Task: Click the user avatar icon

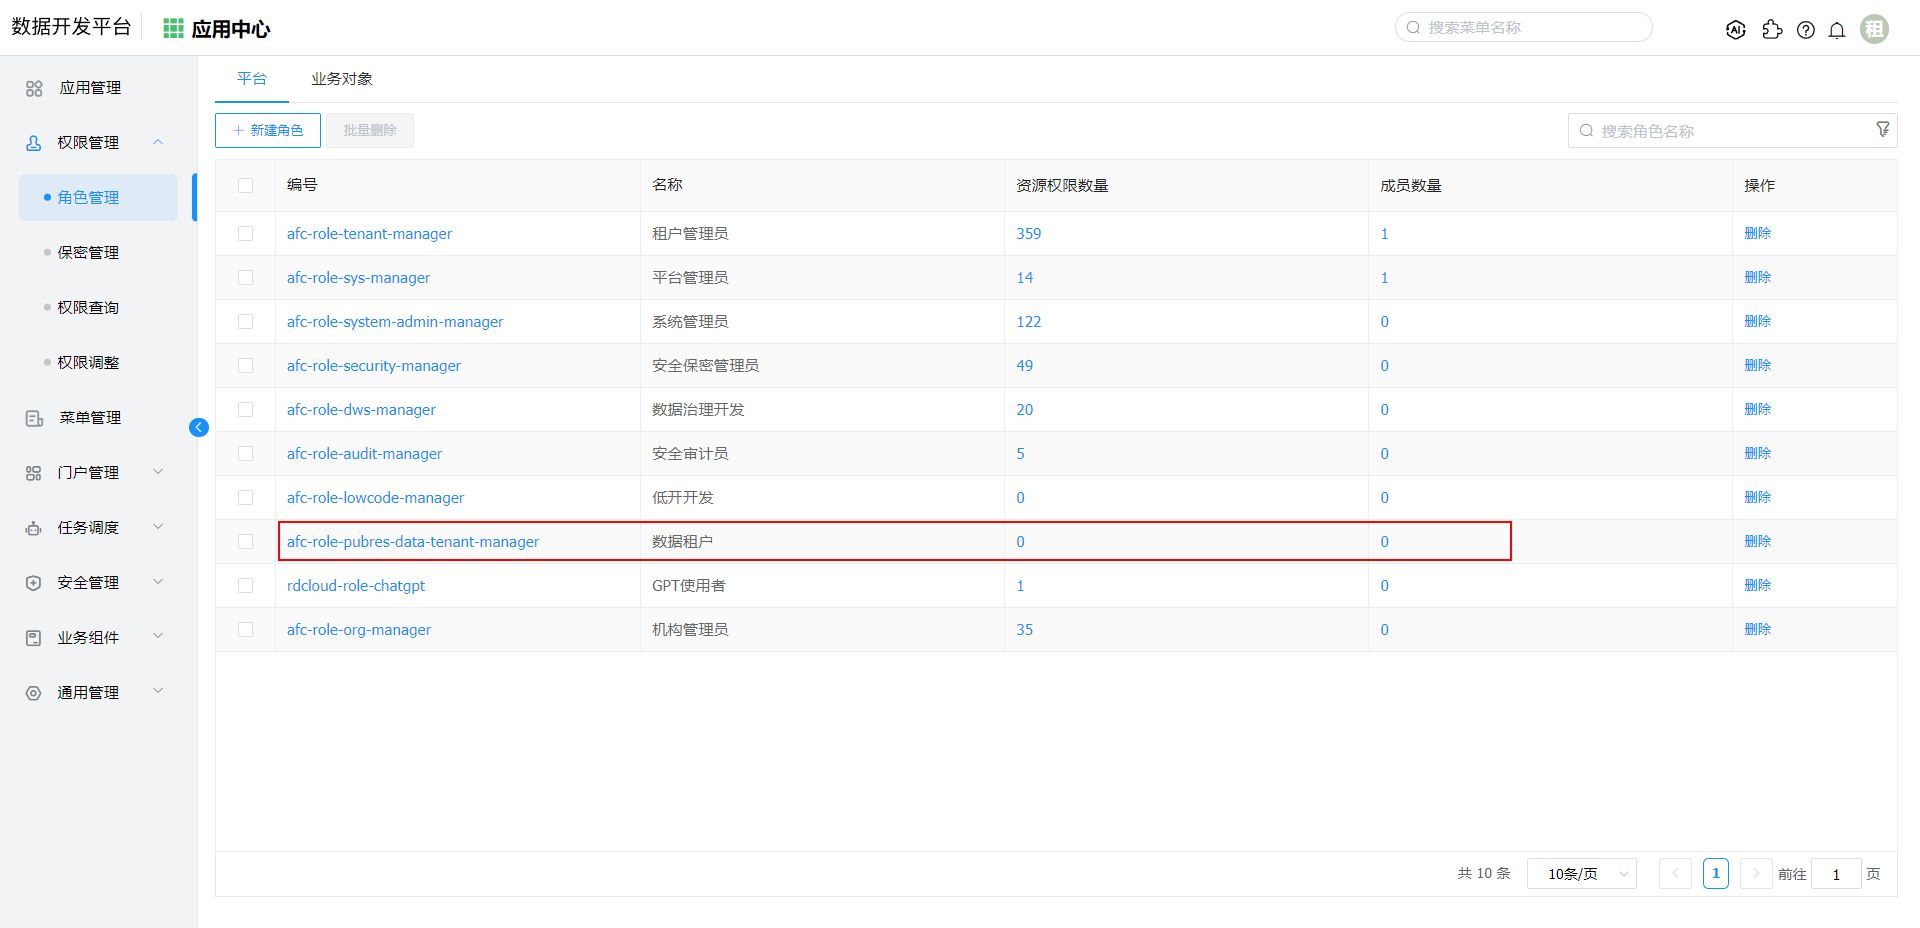Action: point(1874,29)
